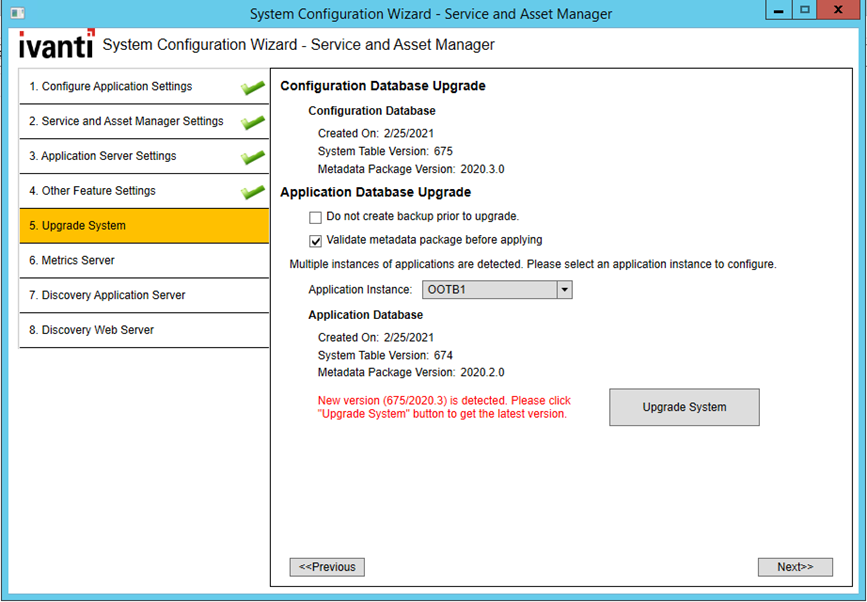Click the Next button
This screenshot has height=602, width=867.
795,567
